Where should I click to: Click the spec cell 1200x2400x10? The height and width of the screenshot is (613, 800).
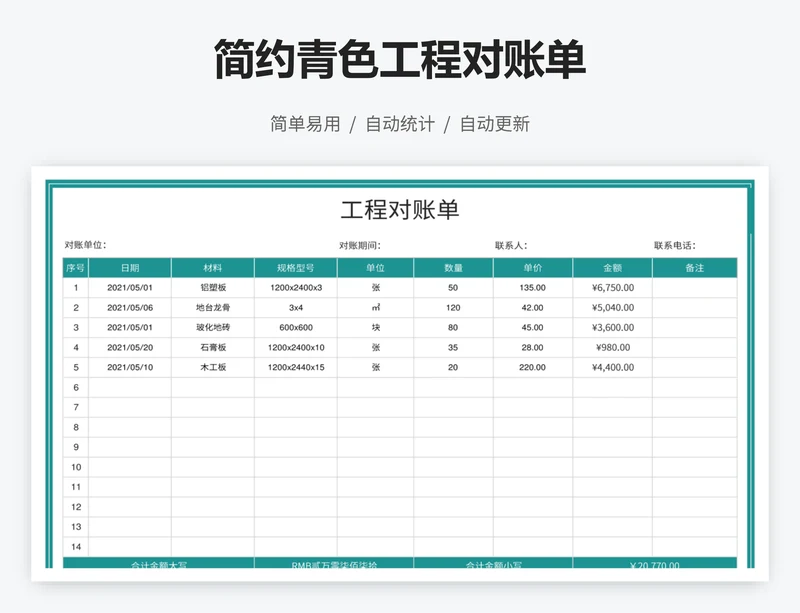pyautogui.click(x=296, y=348)
